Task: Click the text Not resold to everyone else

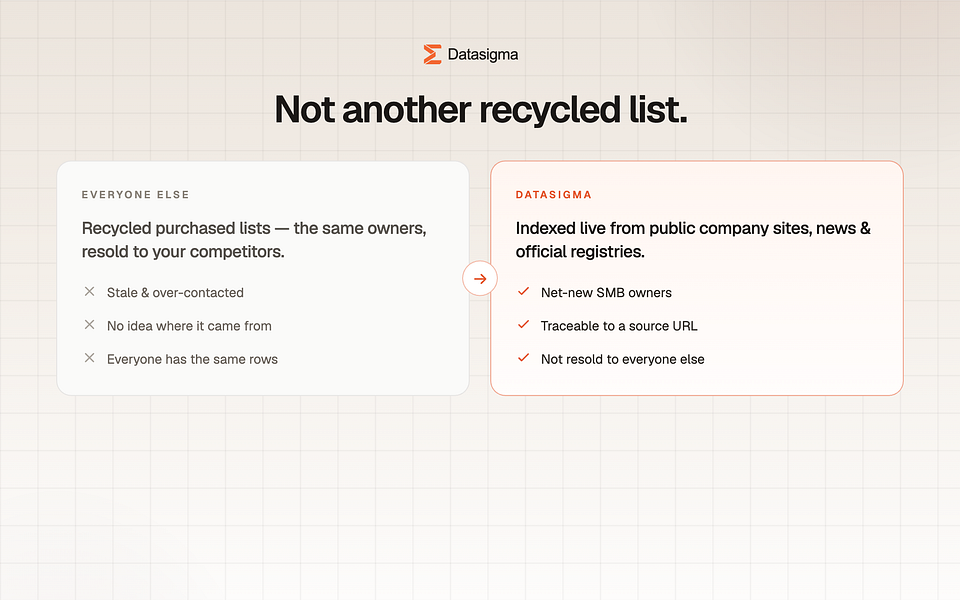Action: pyautogui.click(x=623, y=359)
